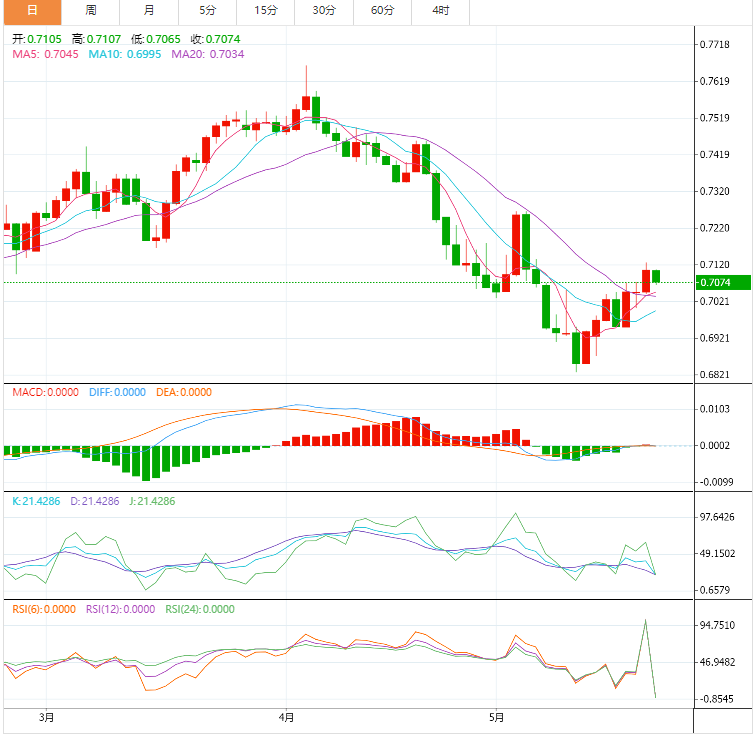Click the RSI(24):0.0000 label

point(200,610)
